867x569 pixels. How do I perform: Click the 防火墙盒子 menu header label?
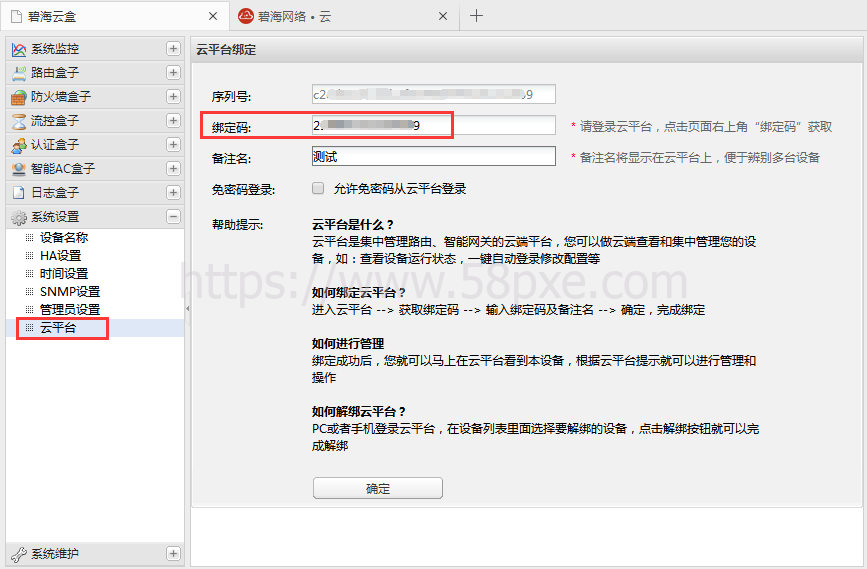coord(61,97)
